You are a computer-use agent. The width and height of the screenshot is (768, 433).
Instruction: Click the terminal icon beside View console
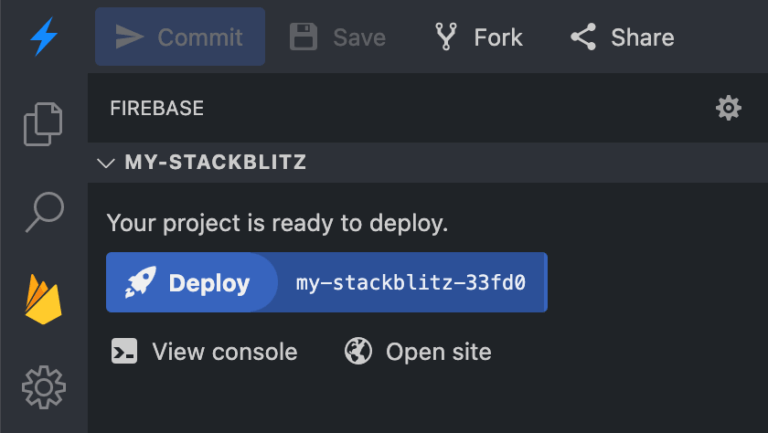[124, 351]
